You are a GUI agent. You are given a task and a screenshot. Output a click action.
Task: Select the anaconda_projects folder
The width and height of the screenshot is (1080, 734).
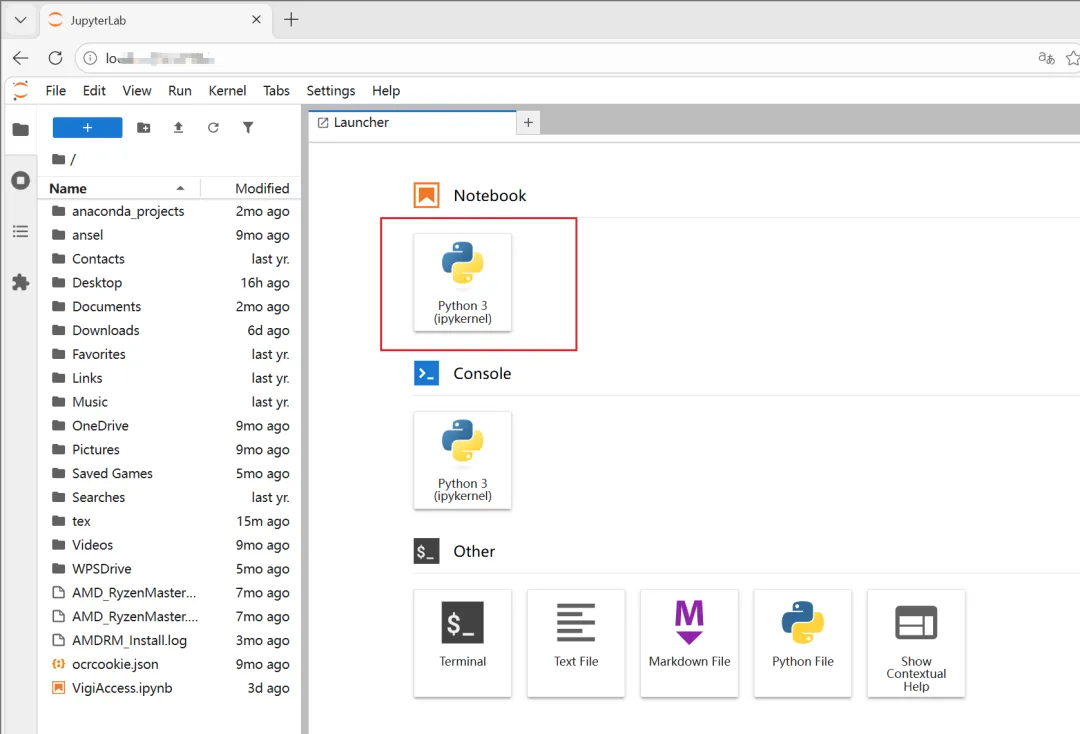point(170,211)
